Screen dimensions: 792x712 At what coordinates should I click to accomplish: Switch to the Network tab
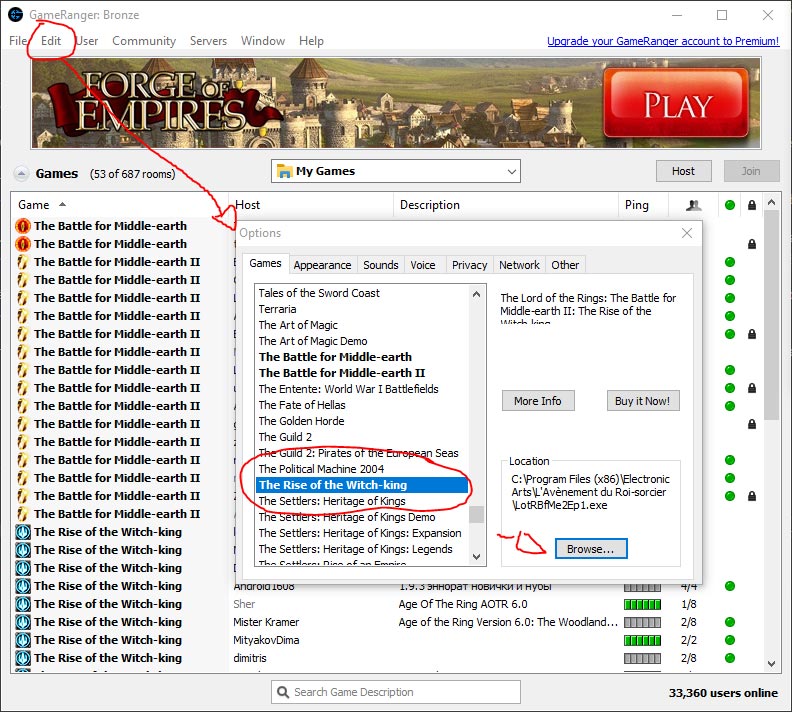[x=519, y=265]
